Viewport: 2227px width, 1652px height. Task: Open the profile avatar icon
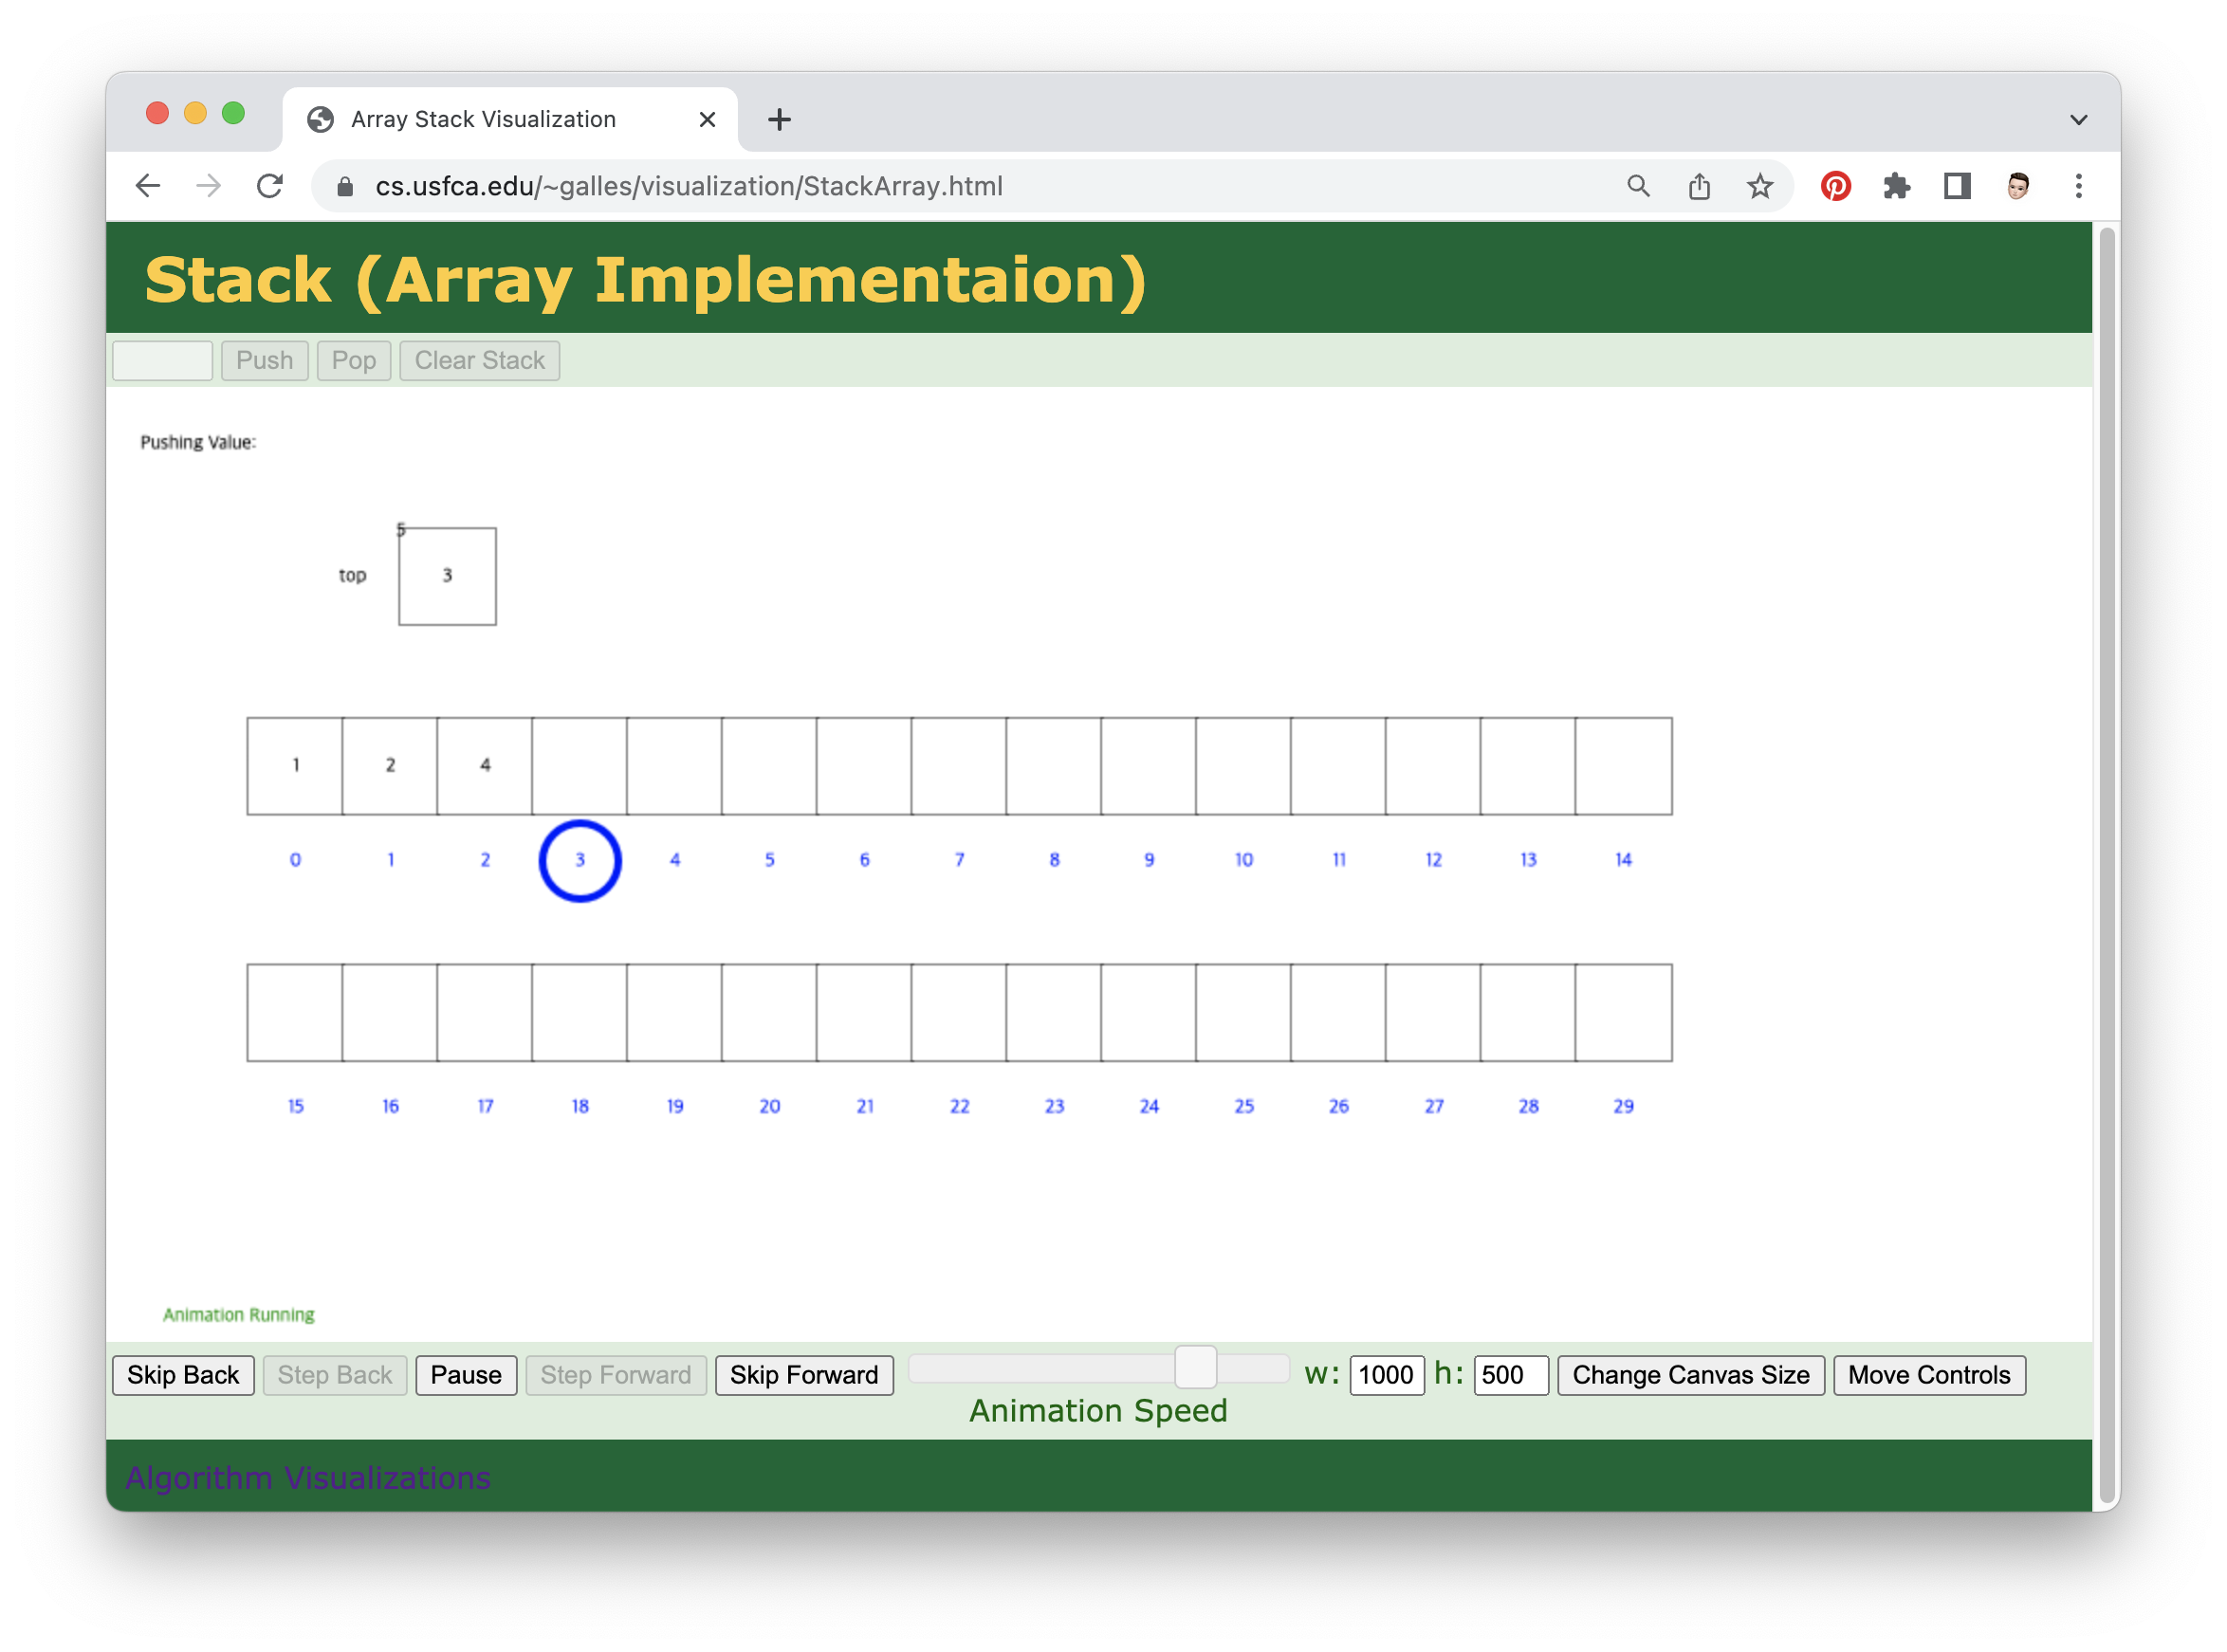tap(2018, 186)
